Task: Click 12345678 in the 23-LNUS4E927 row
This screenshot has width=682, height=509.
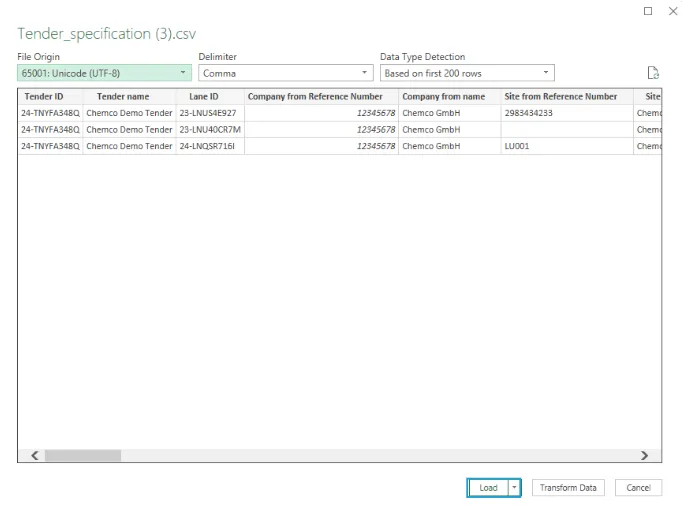Action: tap(321, 113)
